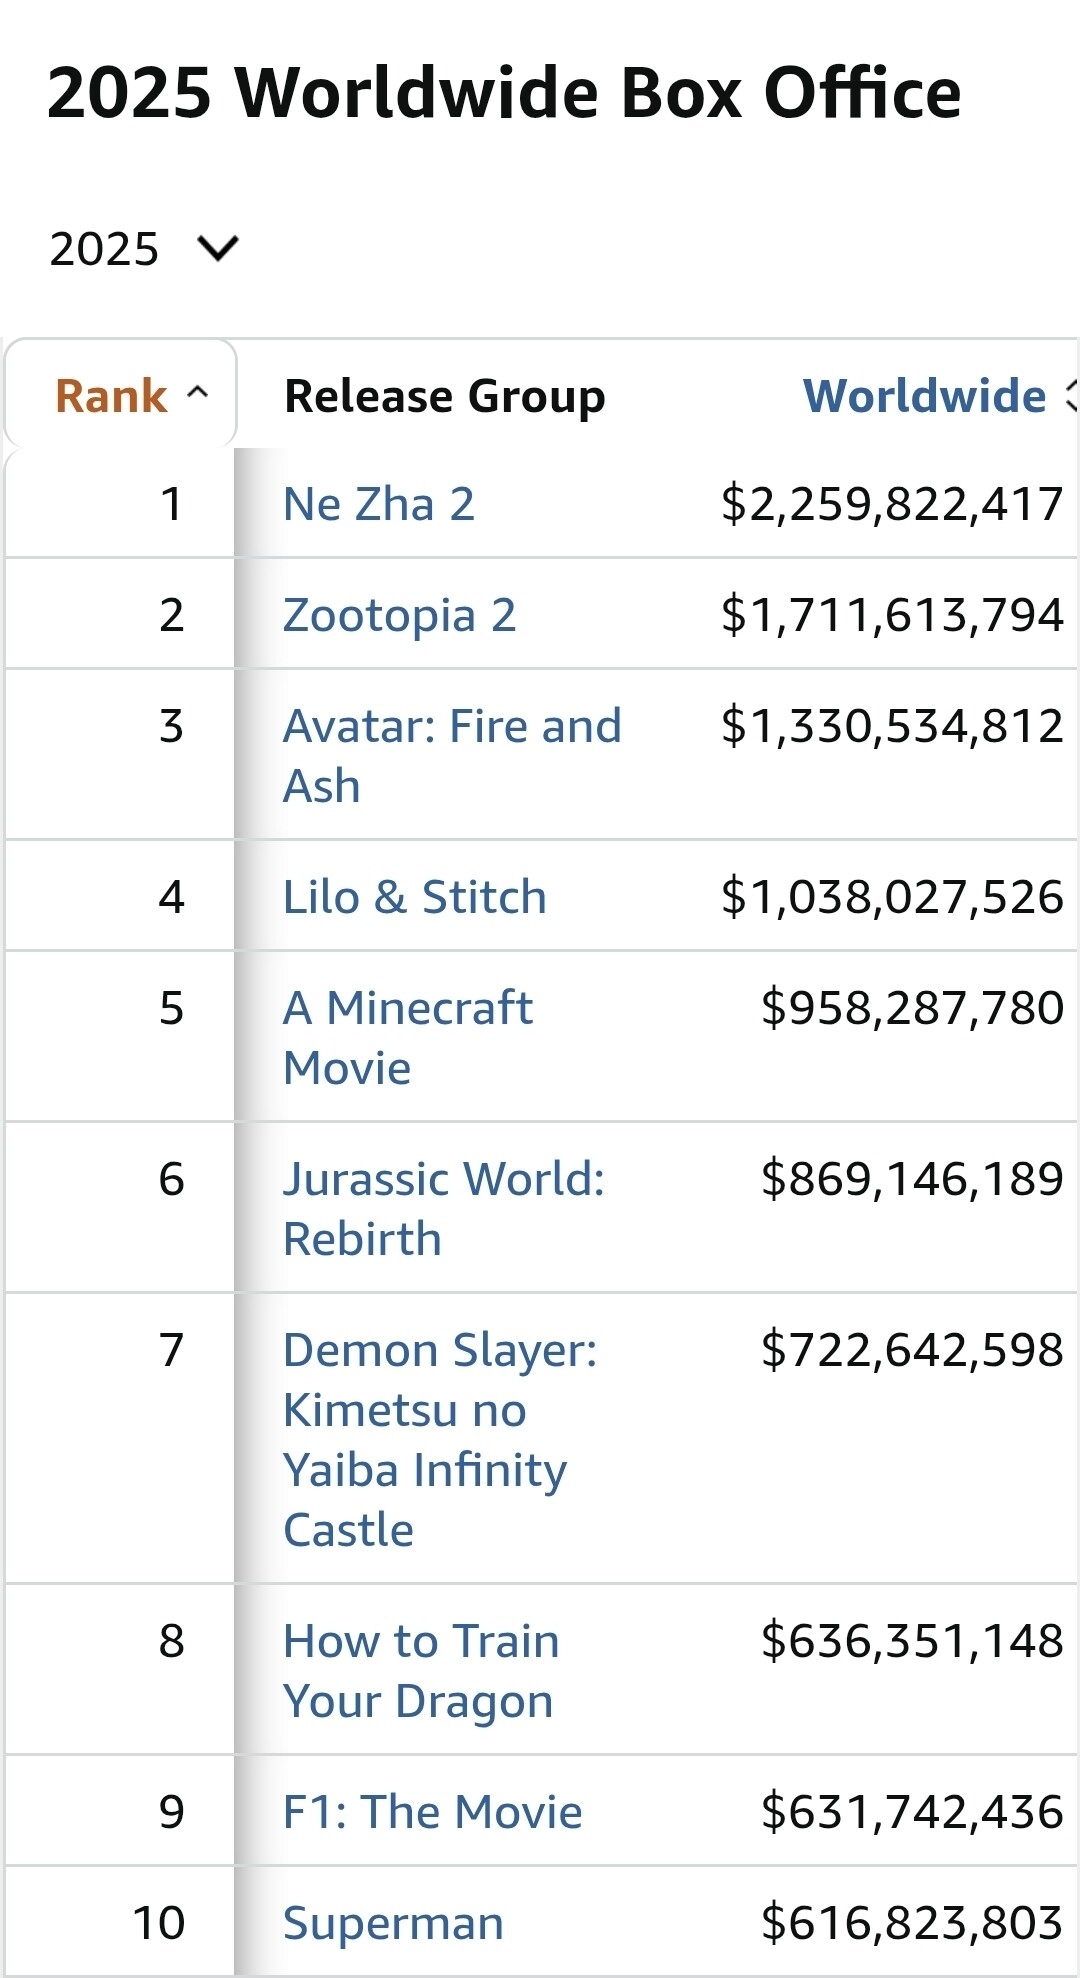Click Ne Zha 2's worldwide gross $2,259,822,417

coord(892,504)
